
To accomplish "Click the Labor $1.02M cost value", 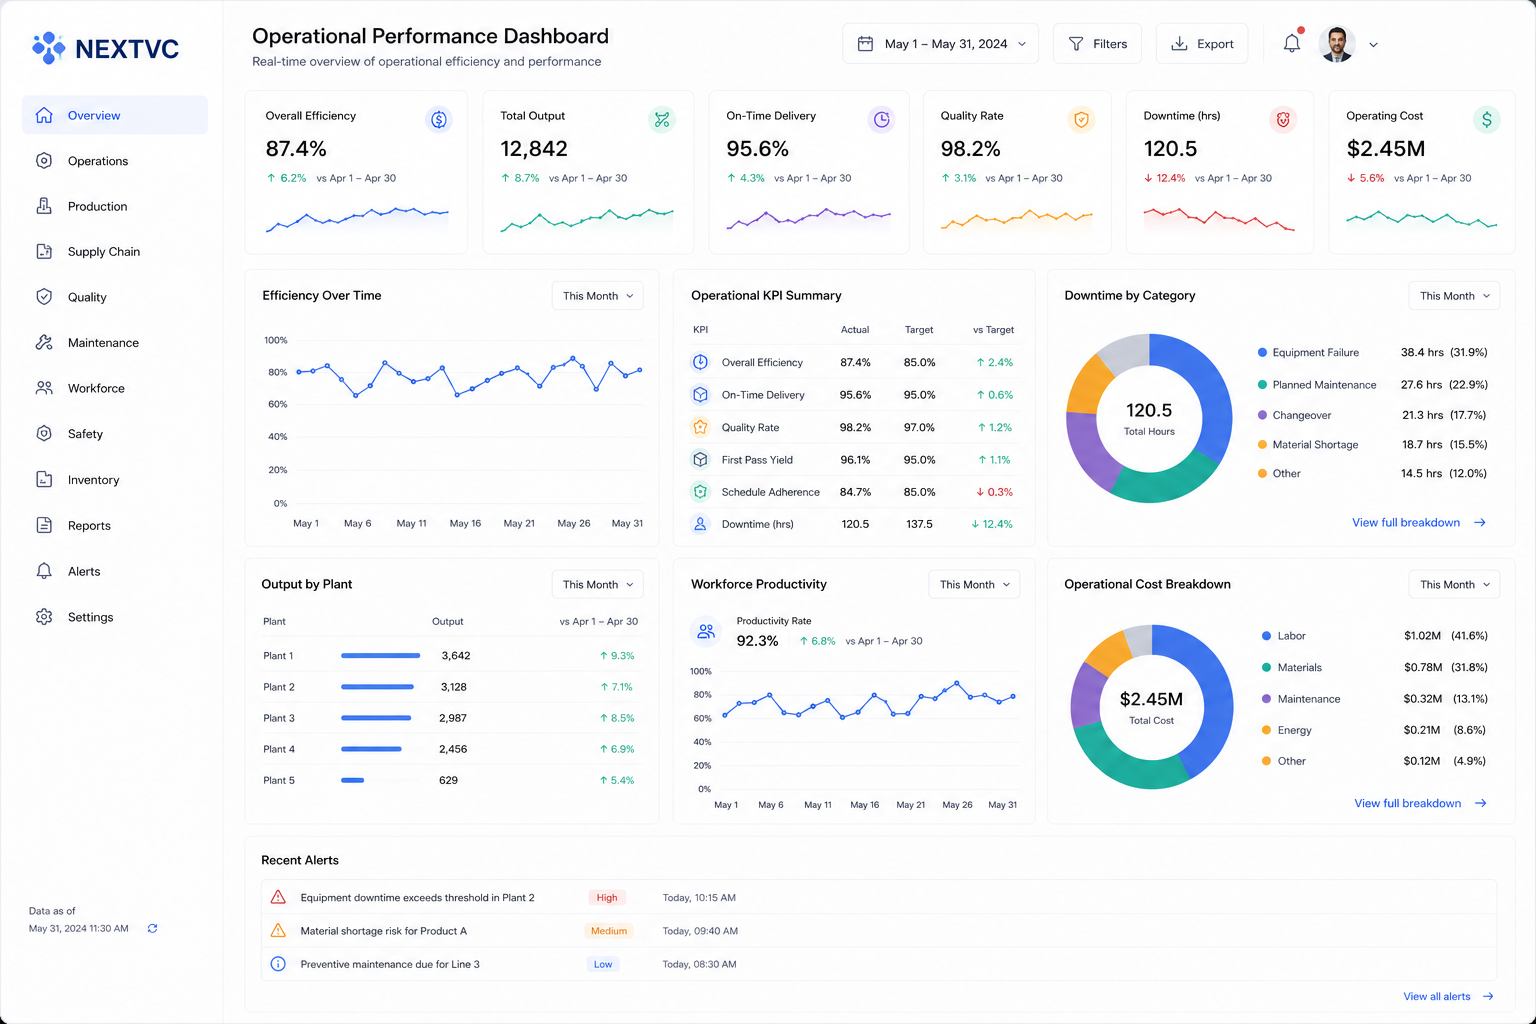I will pos(1422,636).
